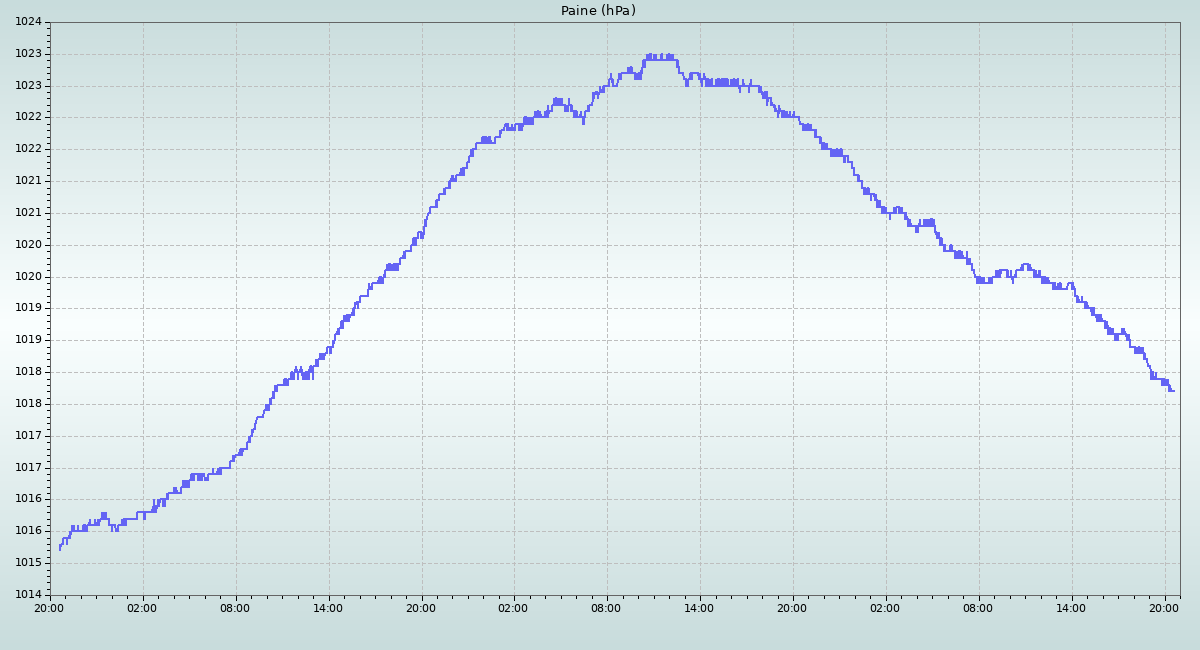Click the rightmost 20:00 time label
1200x650 pixels.
[x=1164, y=607]
